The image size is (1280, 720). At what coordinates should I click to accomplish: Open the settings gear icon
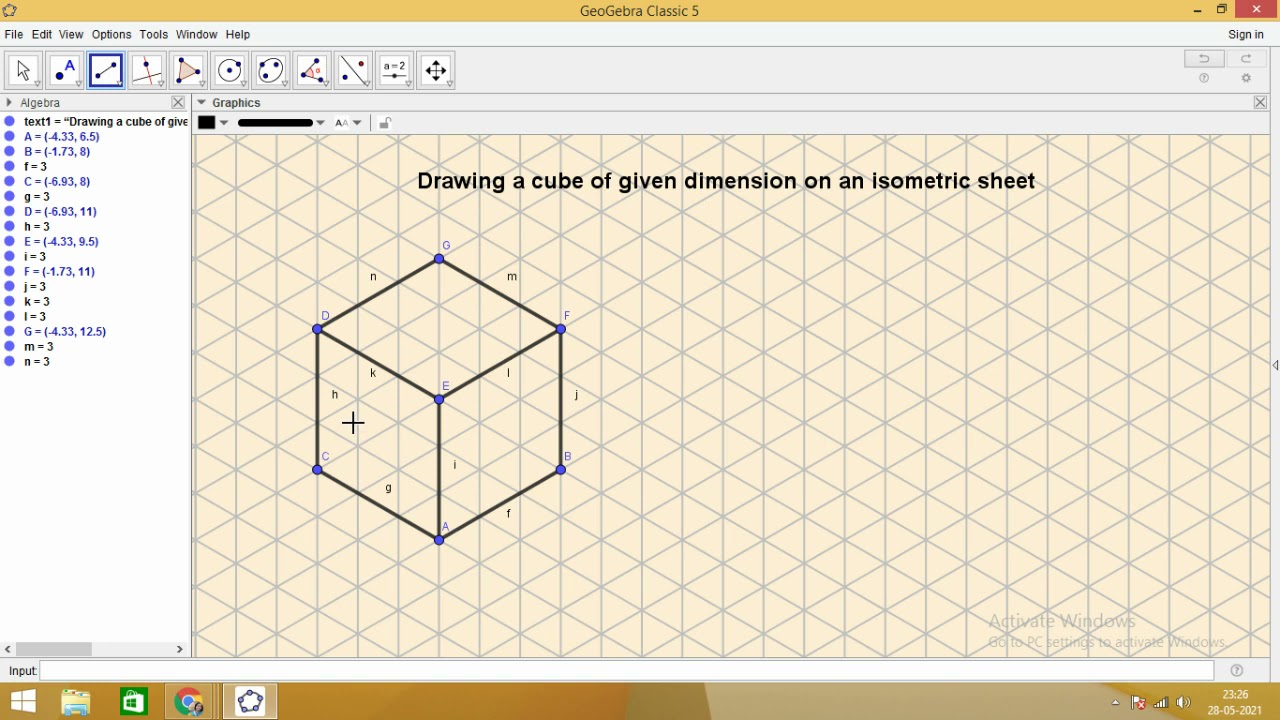tap(1246, 78)
